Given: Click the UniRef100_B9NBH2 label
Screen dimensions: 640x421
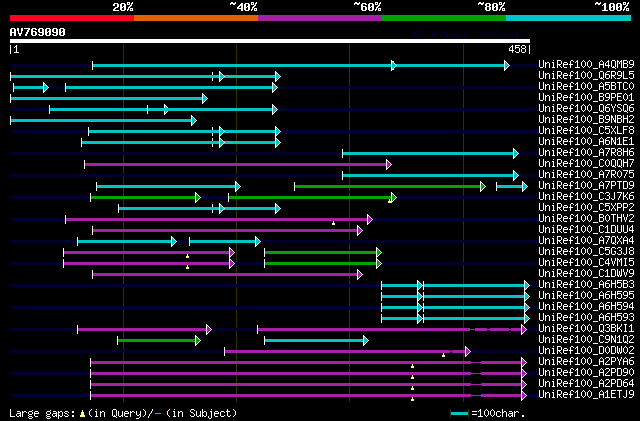Looking at the screenshot, I should pos(586,120).
